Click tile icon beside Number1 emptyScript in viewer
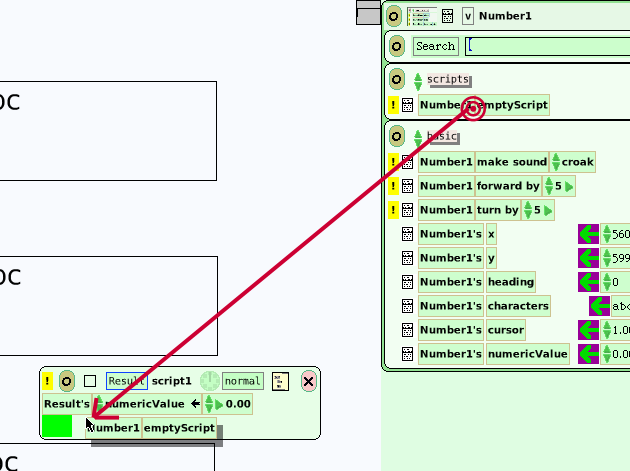 tap(407, 105)
